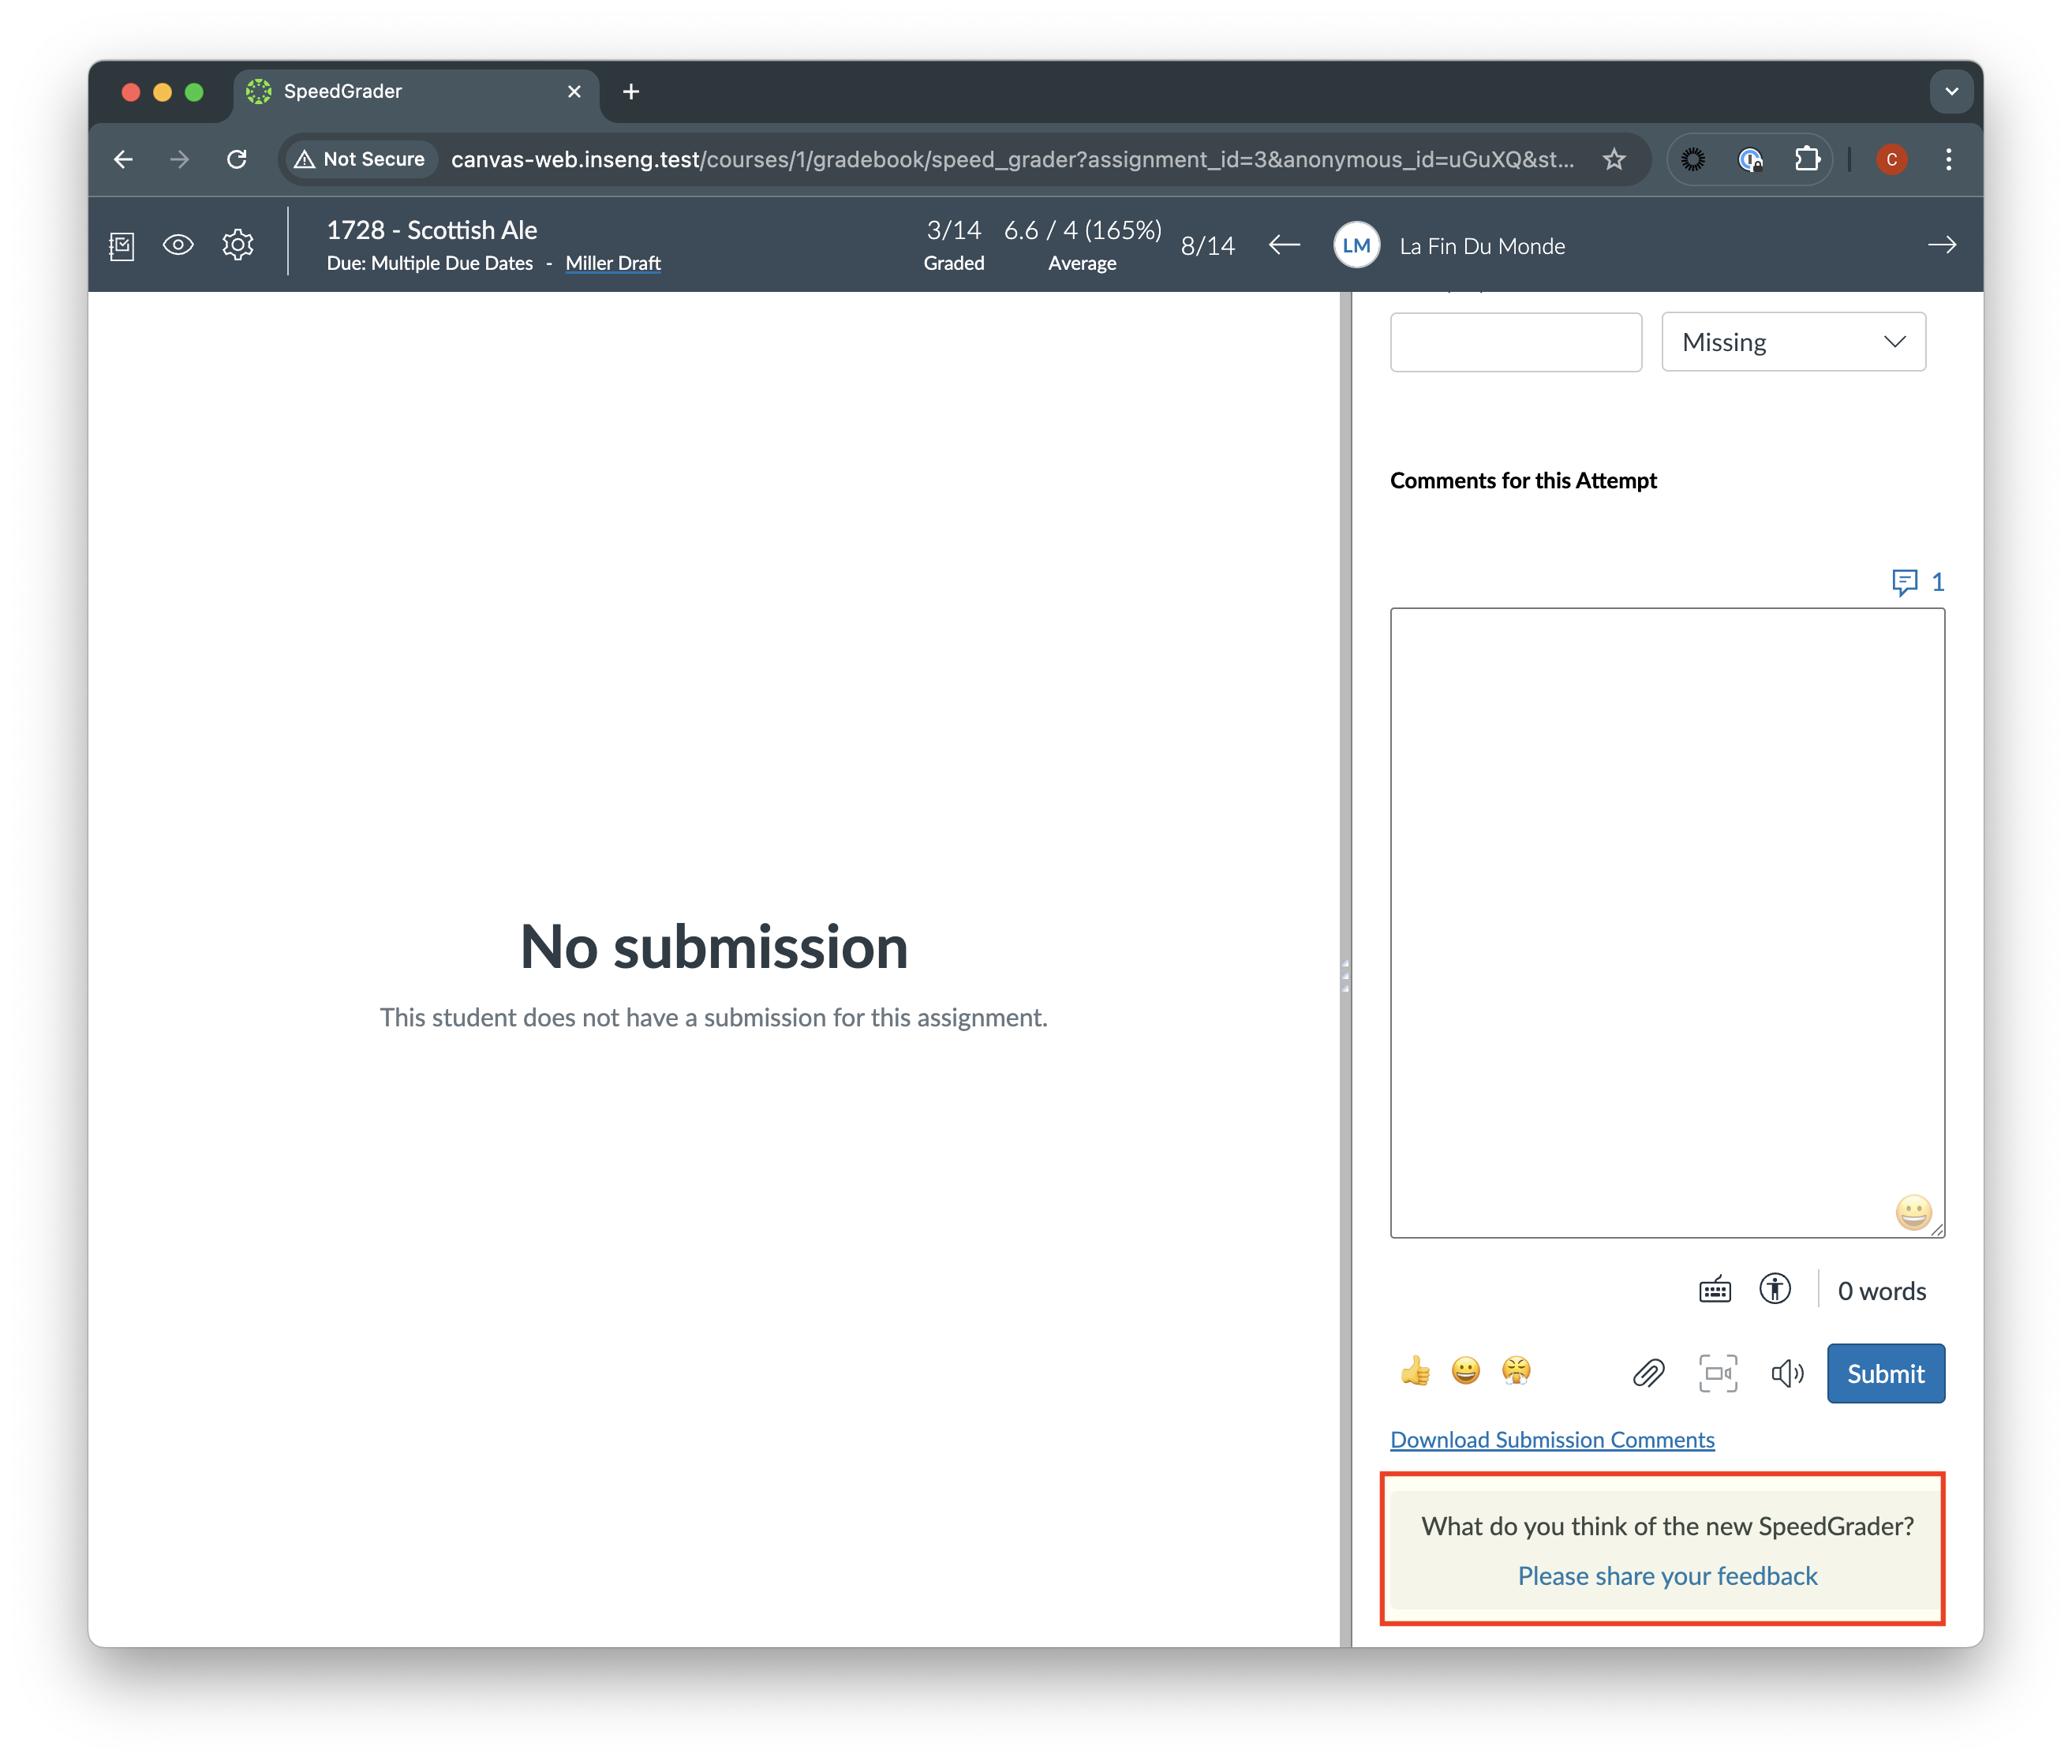Expand the Missing status dropdown
Viewport: 2072px width, 1764px height.
click(x=1793, y=342)
